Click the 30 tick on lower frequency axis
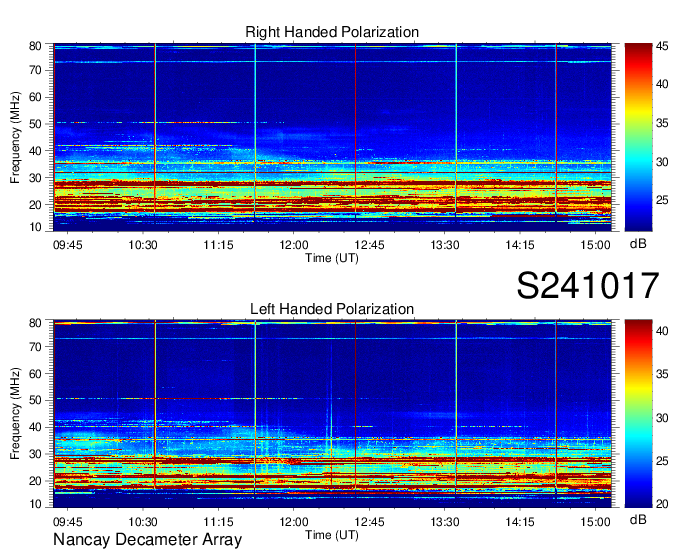Viewport: 680px width, 552px height. click(x=35, y=454)
